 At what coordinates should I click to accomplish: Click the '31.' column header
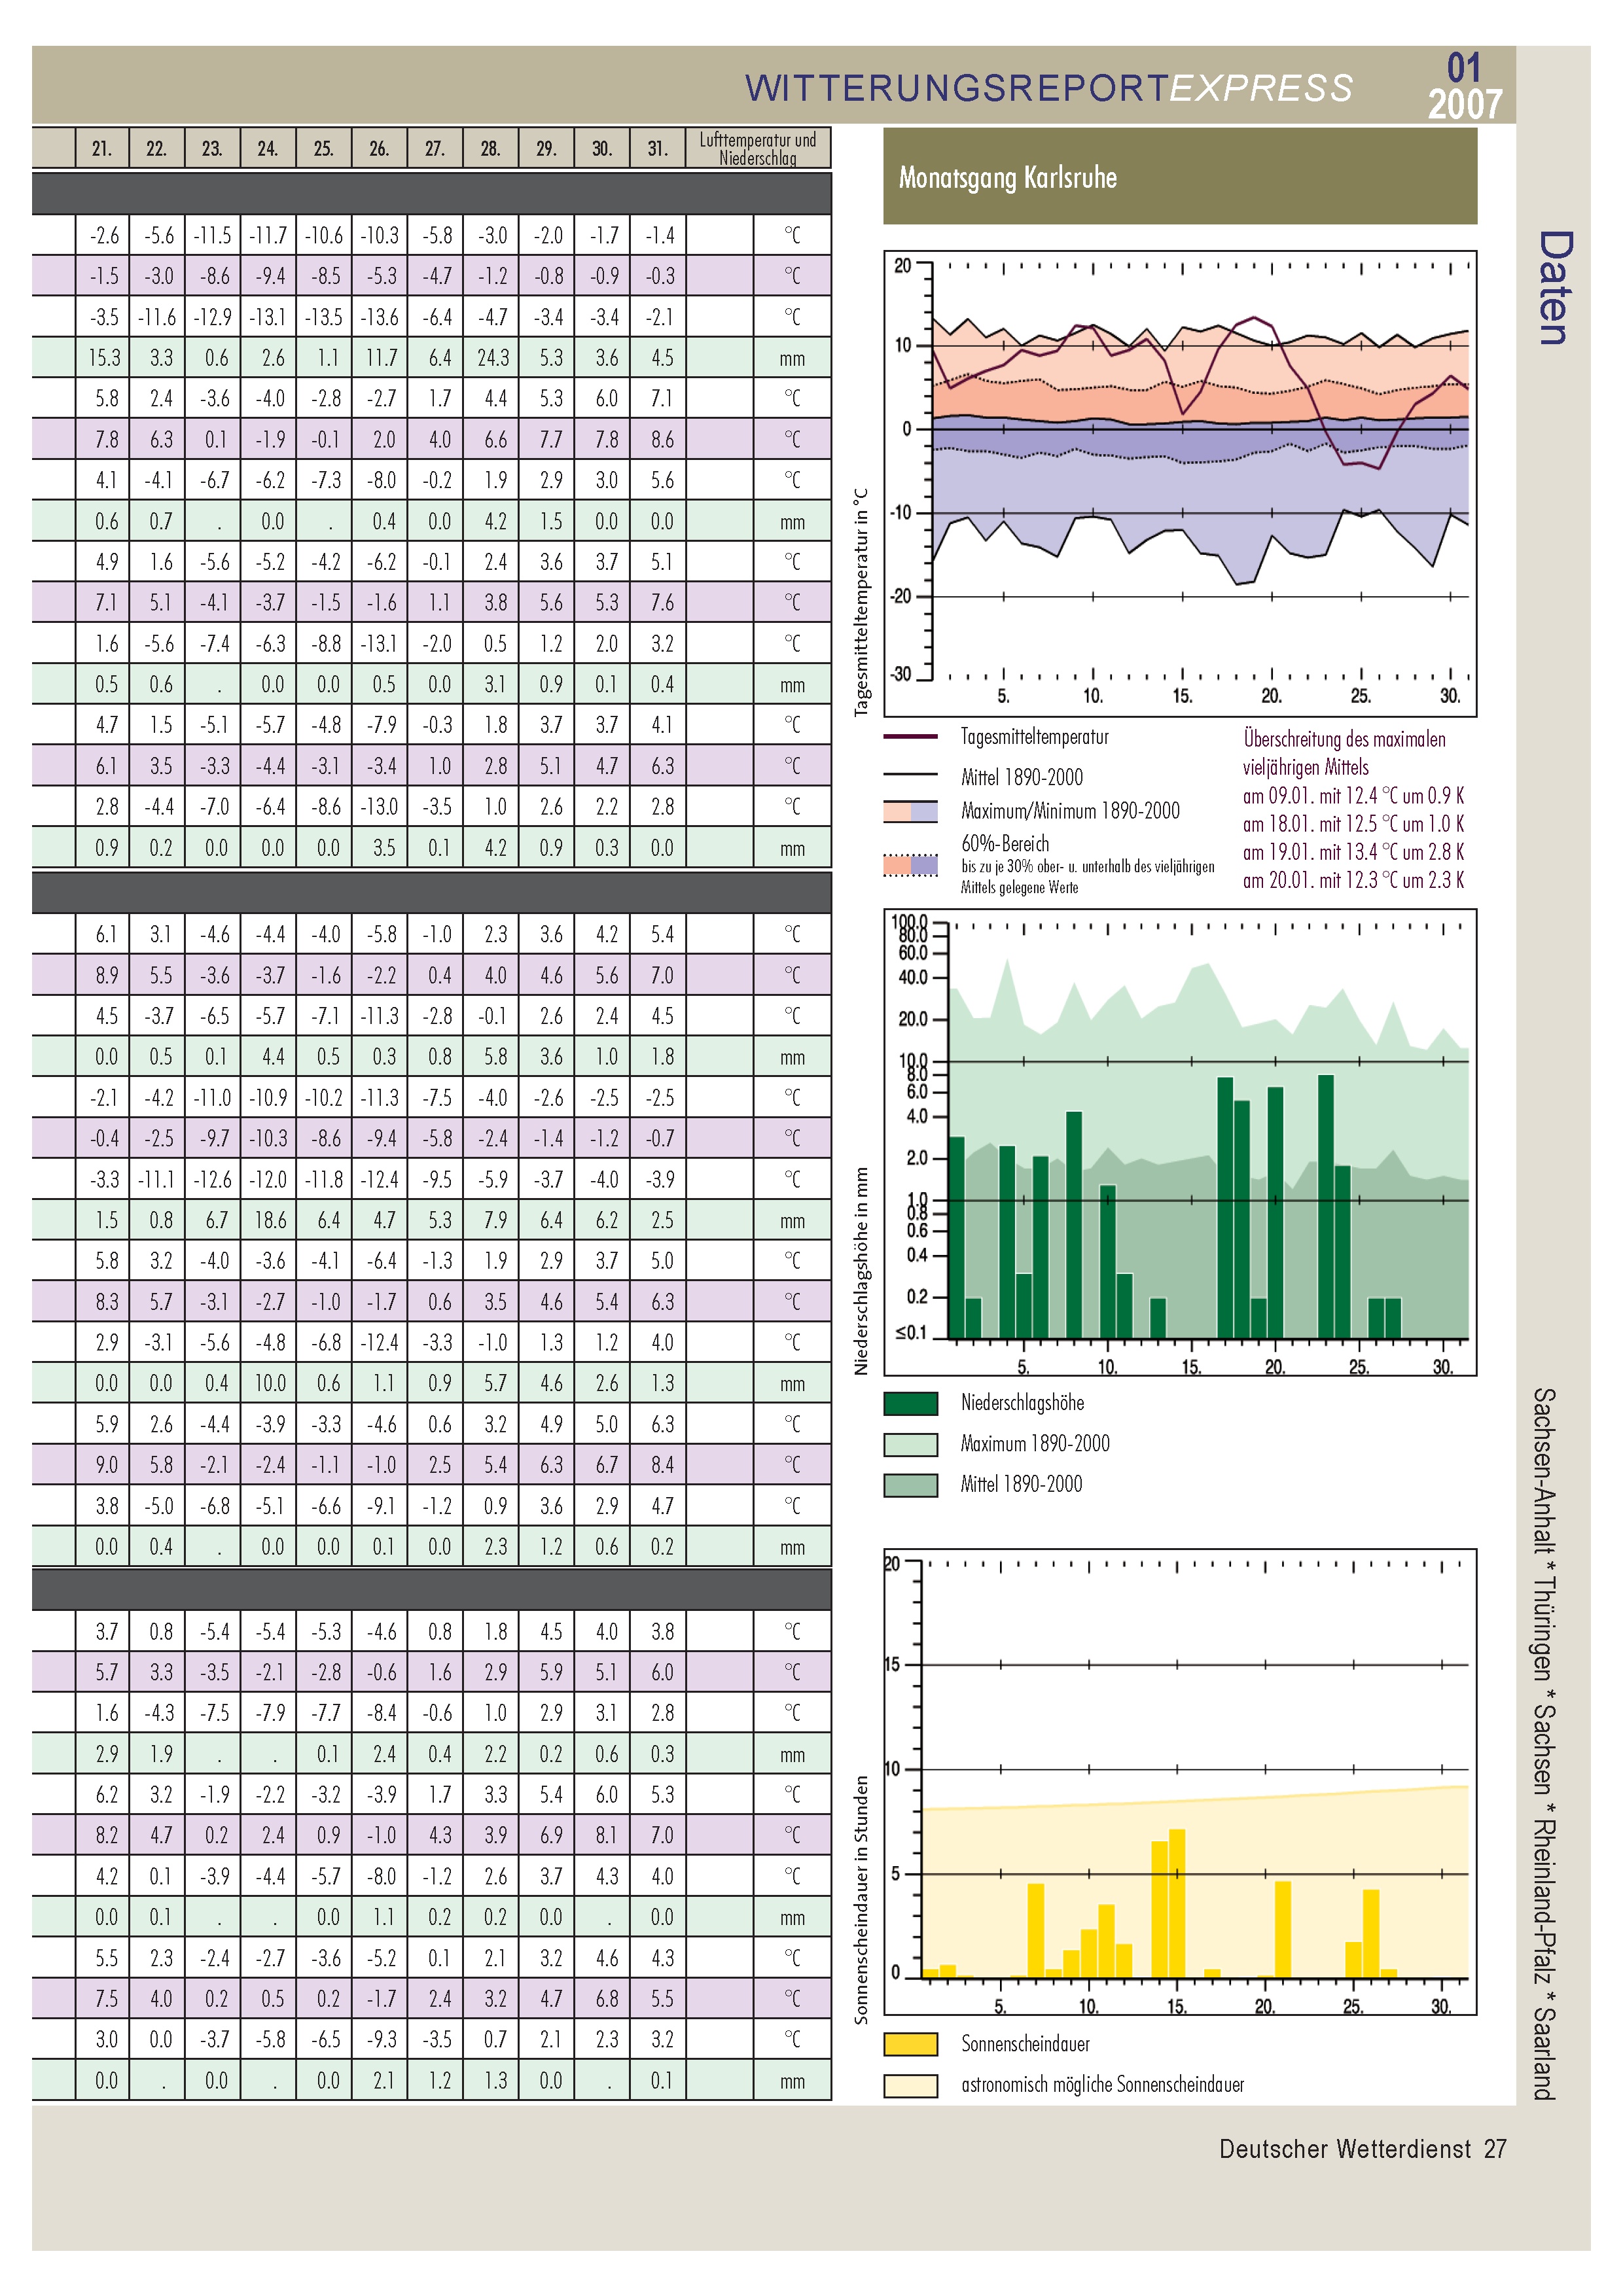(657, 149)
